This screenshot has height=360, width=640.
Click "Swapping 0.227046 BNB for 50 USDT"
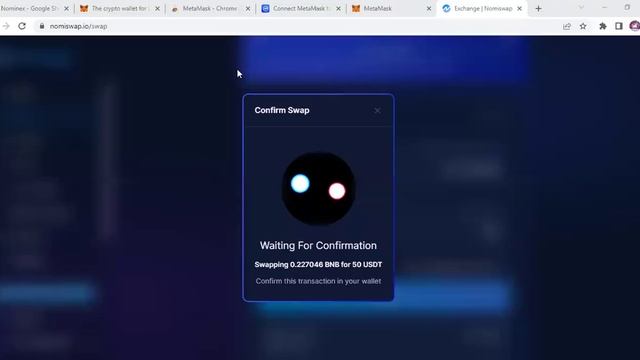coord(318,264)
